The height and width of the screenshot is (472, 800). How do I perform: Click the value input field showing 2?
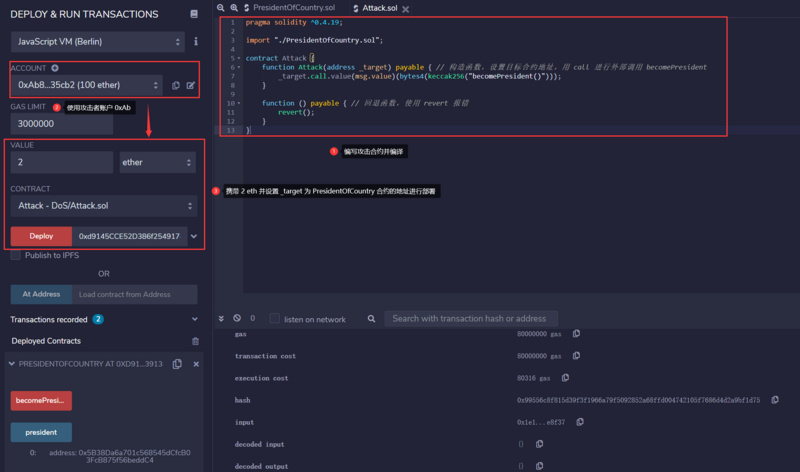pyautogui.click(x=62, y=162)
